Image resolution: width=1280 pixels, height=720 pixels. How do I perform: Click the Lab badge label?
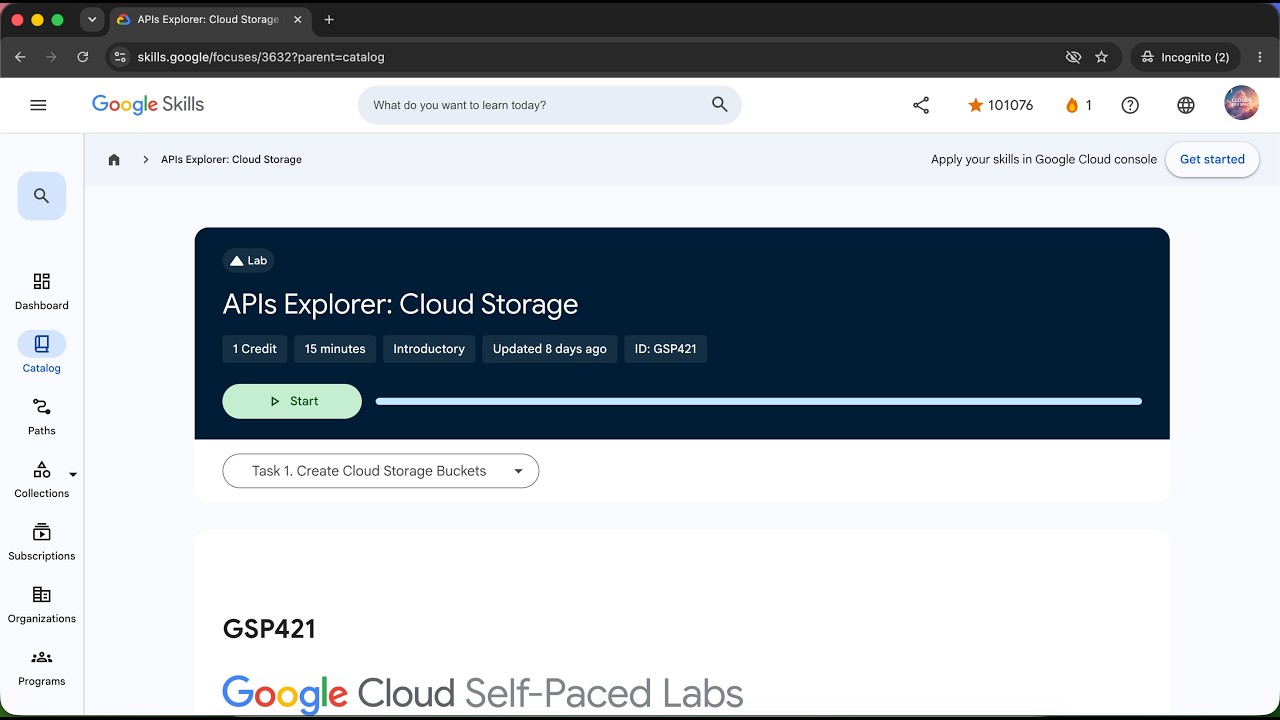point(249,261)
